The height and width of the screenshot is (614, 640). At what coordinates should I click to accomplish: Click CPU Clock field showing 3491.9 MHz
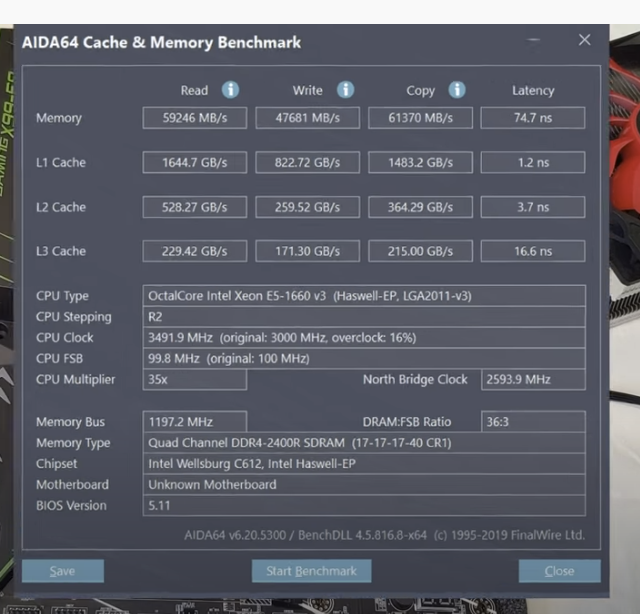(364, 338)
